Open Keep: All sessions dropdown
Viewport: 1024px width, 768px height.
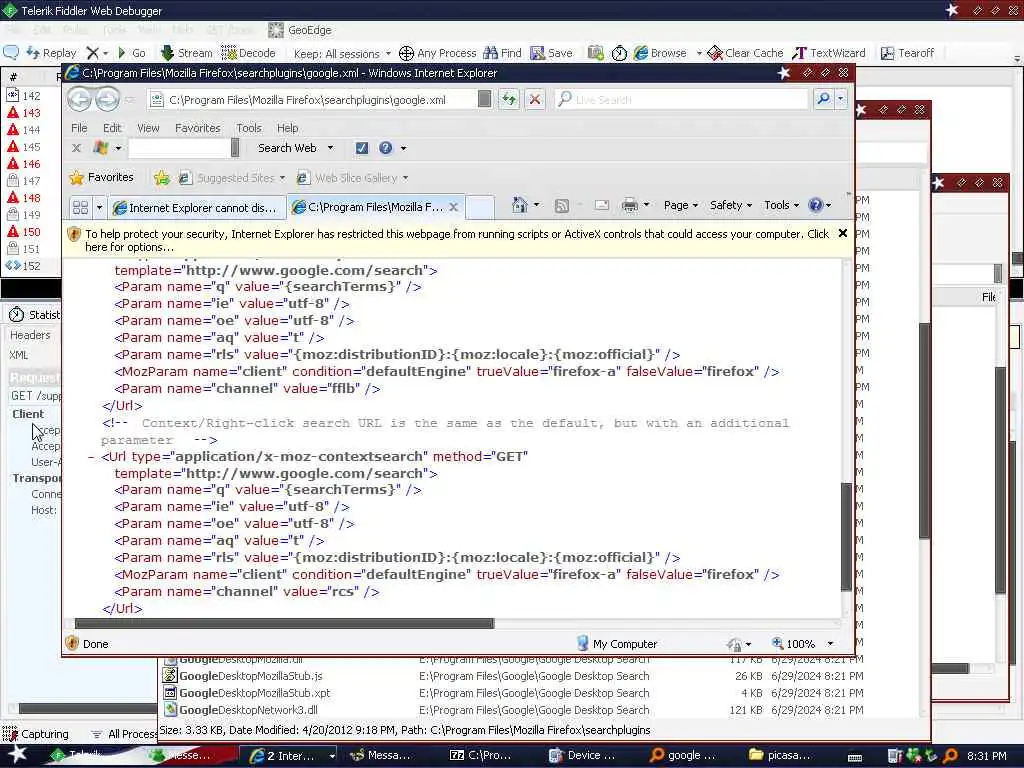342,54
